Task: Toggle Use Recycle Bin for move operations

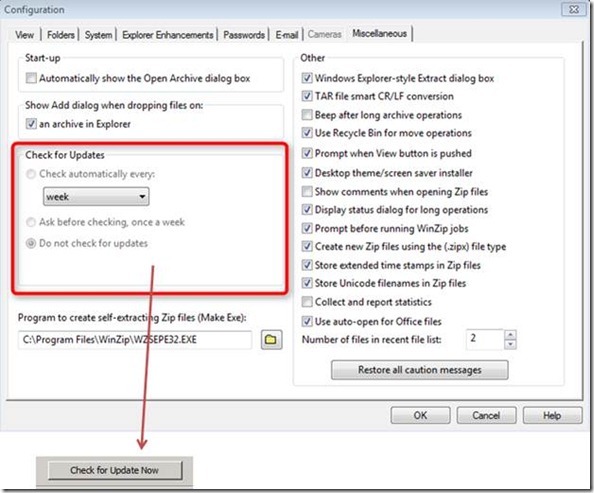Action: pyautogui.click(x=307, y=133)
